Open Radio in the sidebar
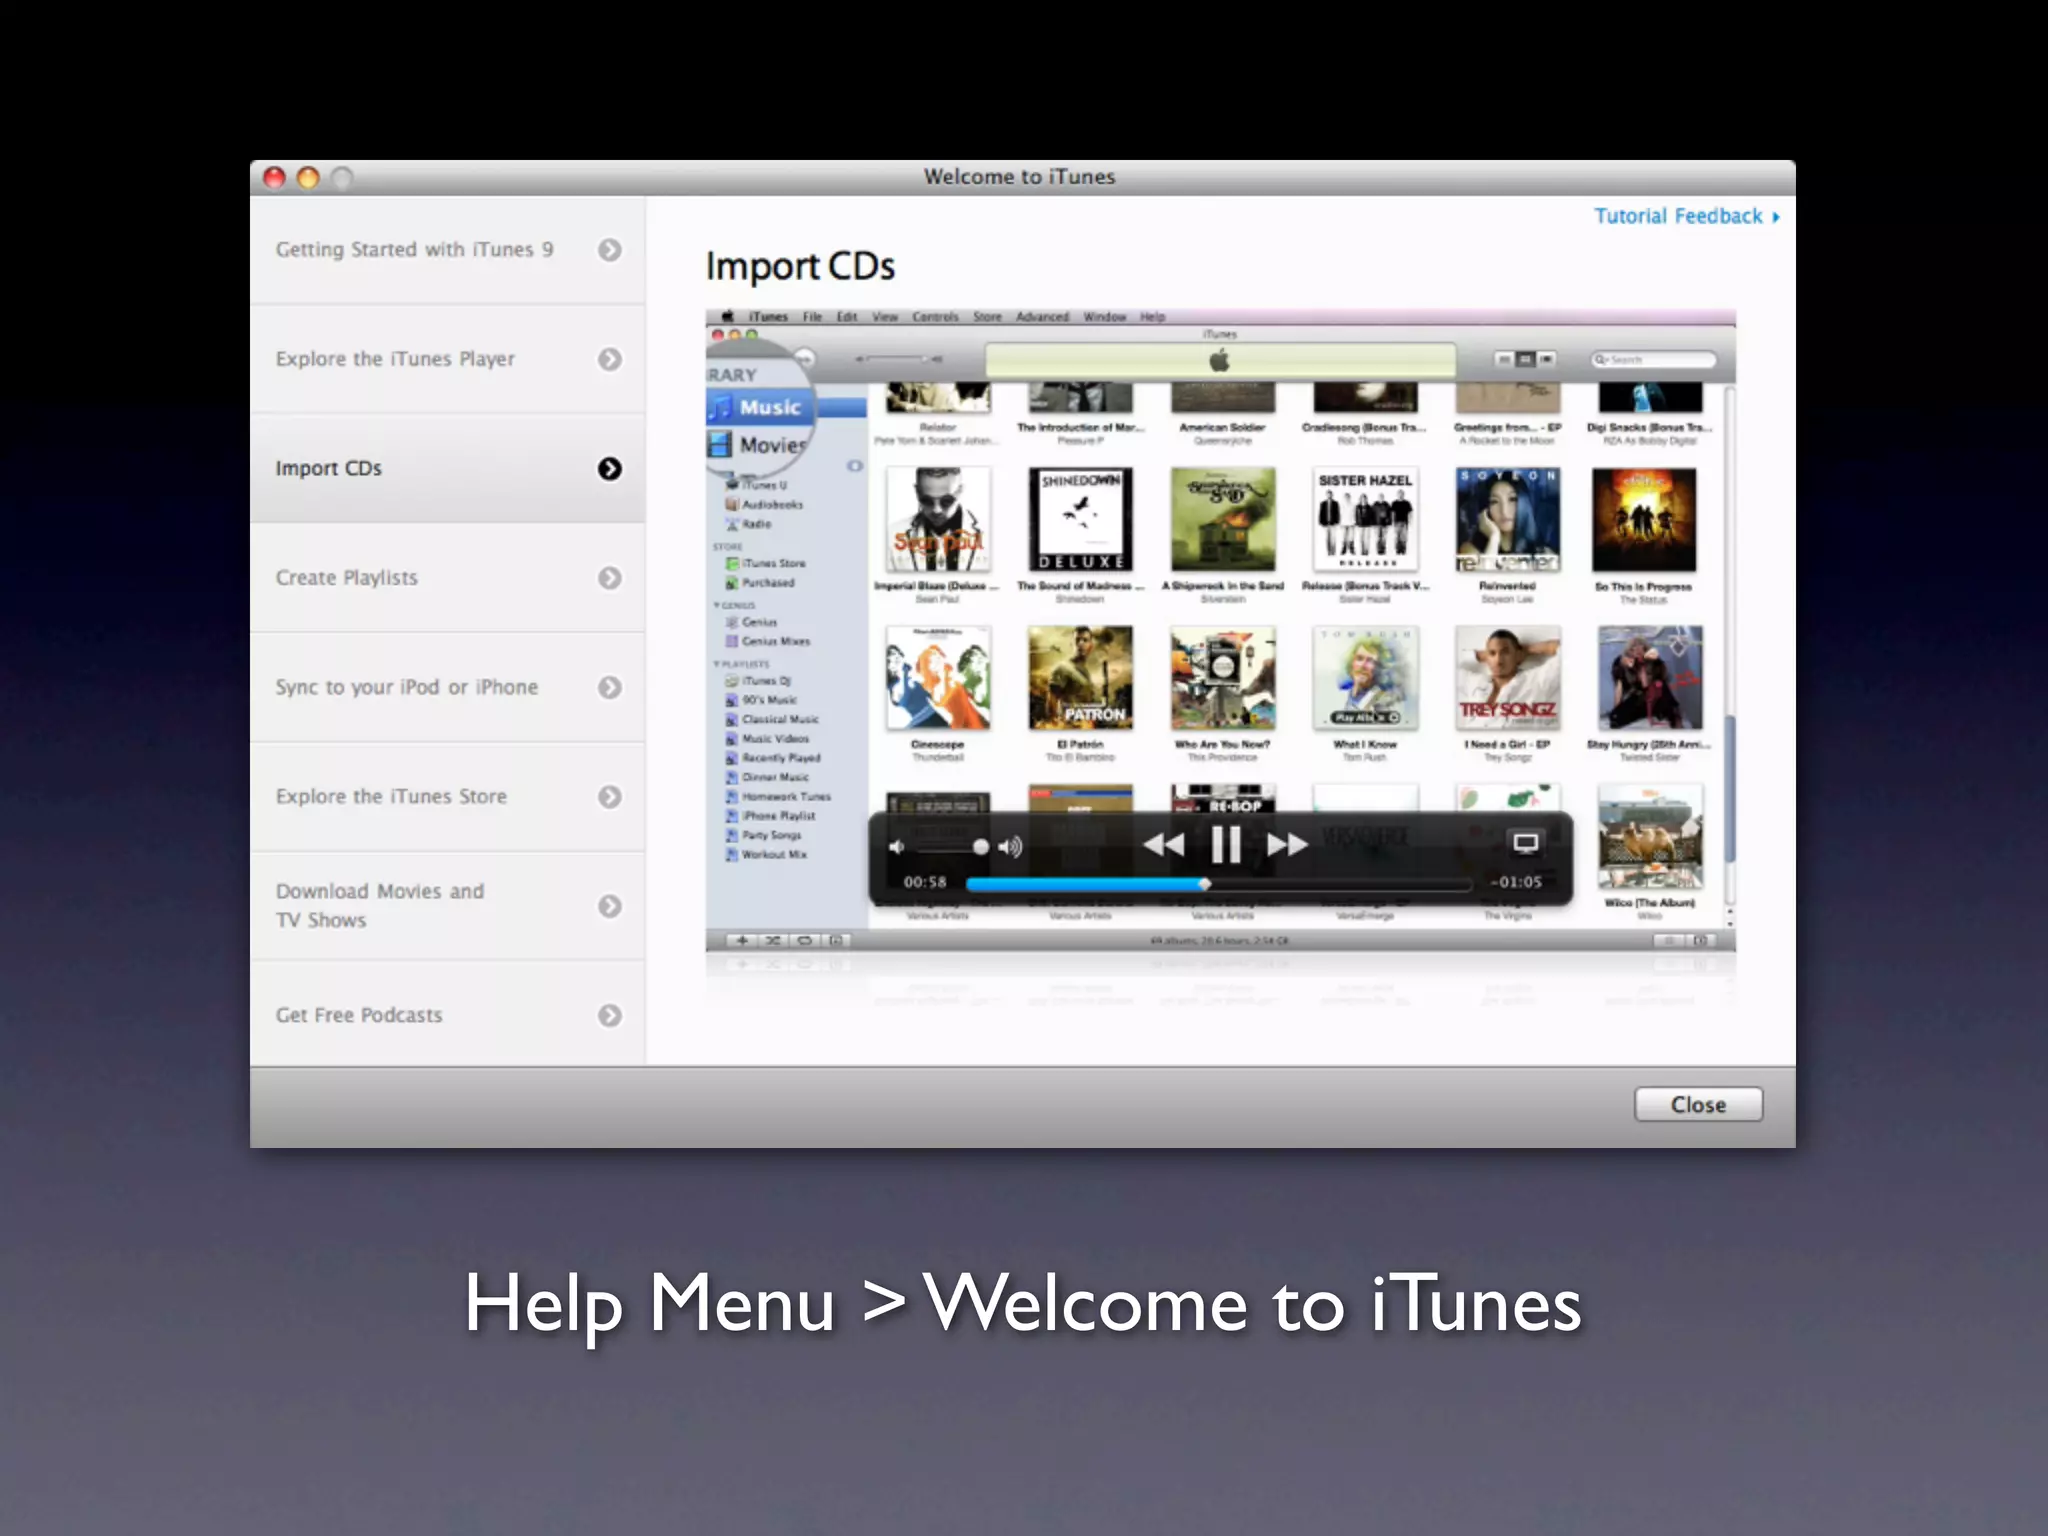This screenshot has height=1536, width=2048. click(x=749, y=524)
